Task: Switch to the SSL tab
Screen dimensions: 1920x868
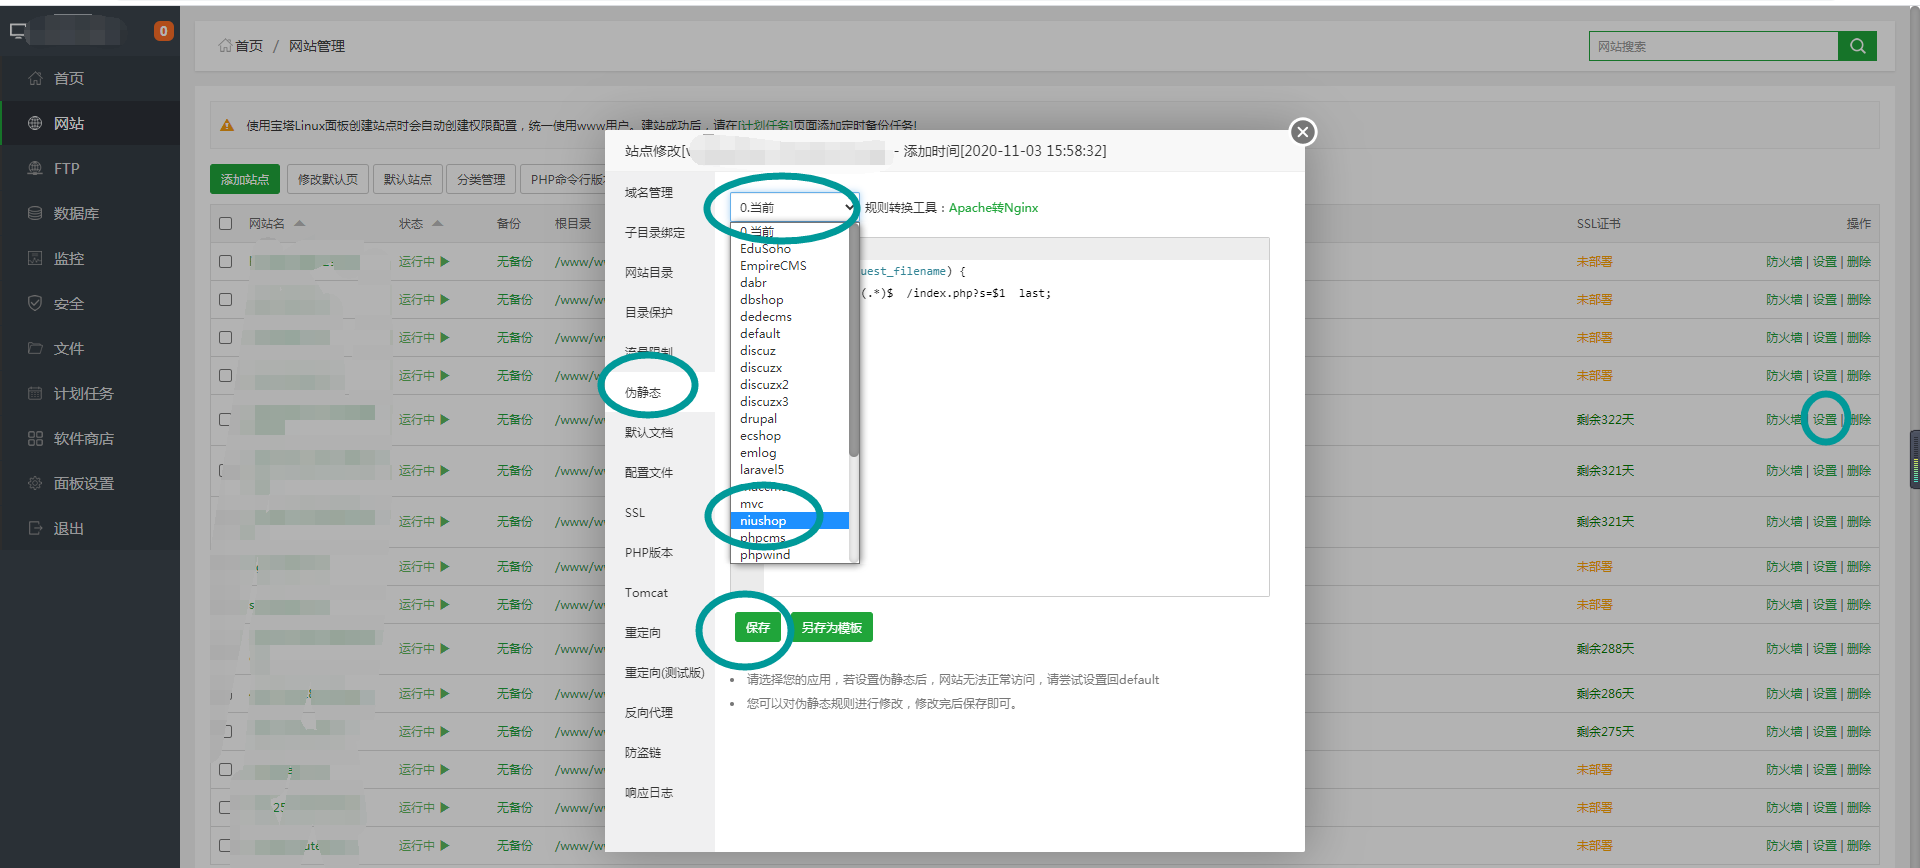Action: tap(635, 513)
